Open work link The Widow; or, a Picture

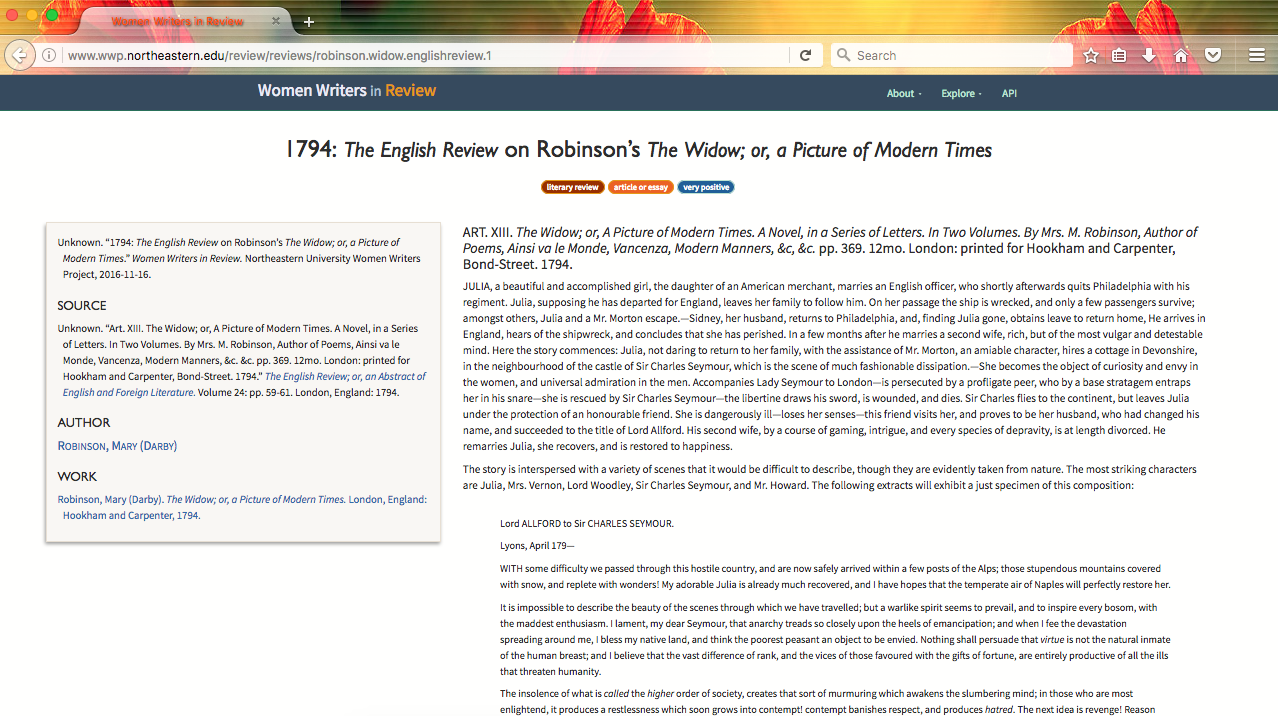[243, 507]
